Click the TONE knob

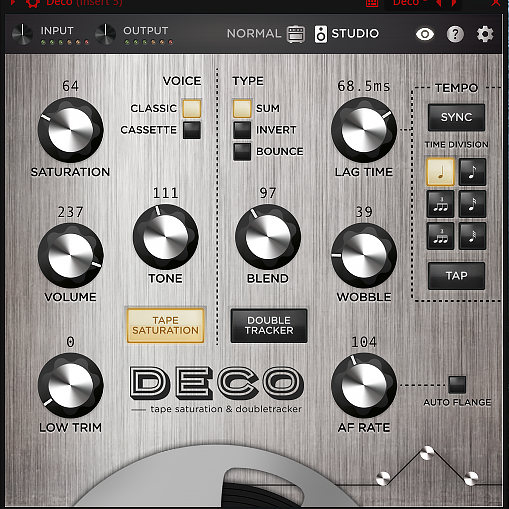tap(166, 237)
